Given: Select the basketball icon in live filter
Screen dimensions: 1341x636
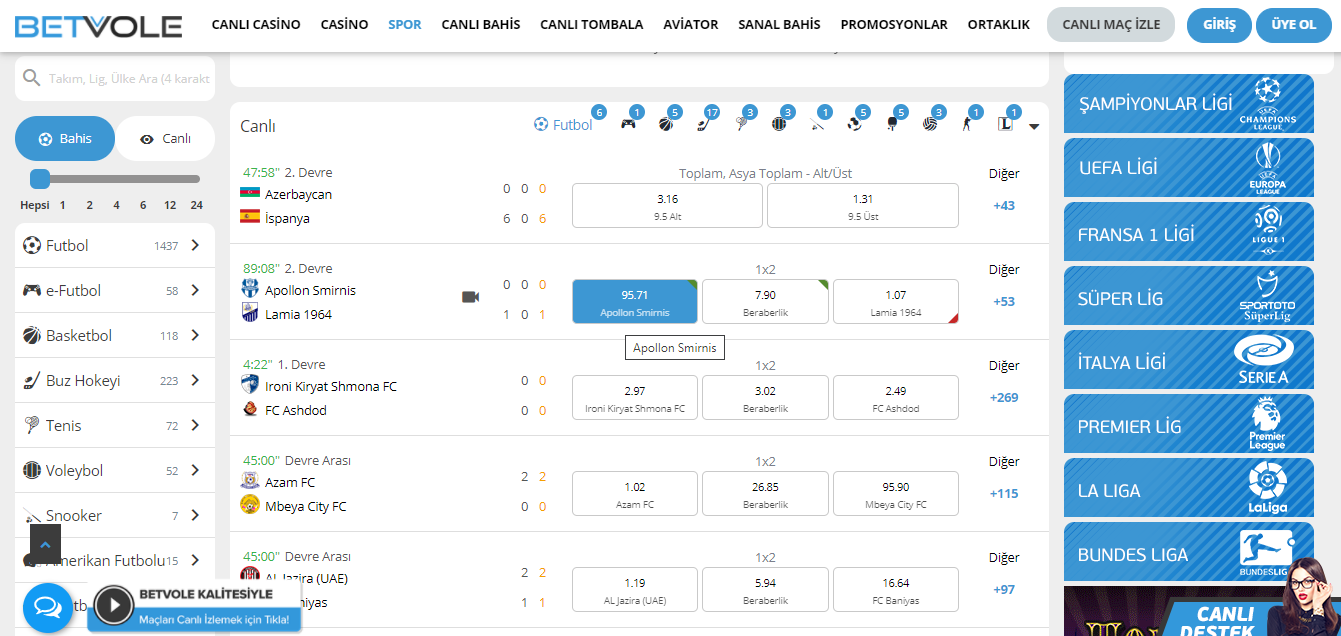Looking at the screenshot, I should pyautogui.click(x=666, y=124).
